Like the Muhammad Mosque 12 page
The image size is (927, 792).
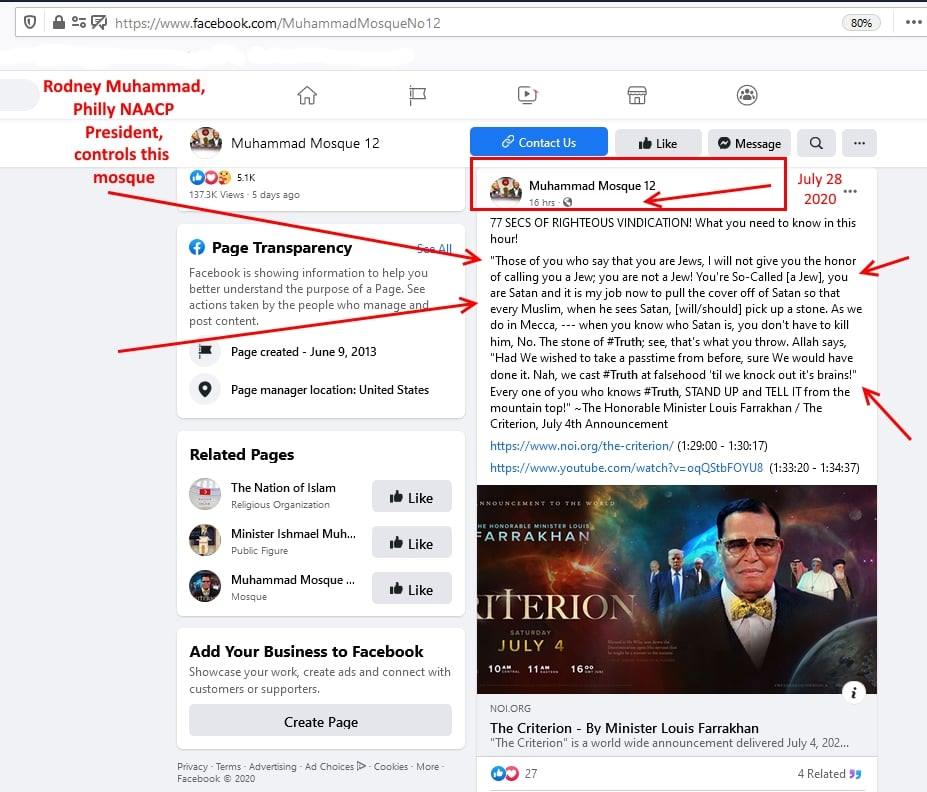click(x=658, y=143)
